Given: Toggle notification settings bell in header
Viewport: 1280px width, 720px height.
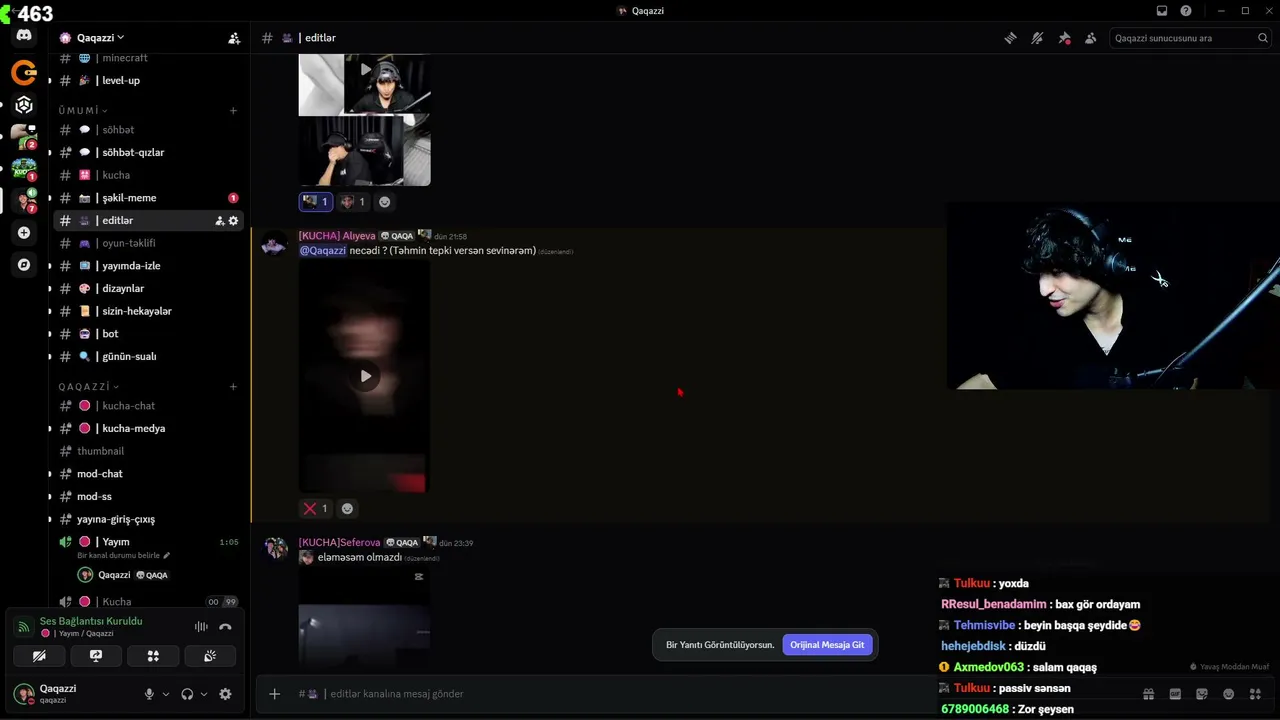Looking at the screenshot, I should pos(1037,38).
